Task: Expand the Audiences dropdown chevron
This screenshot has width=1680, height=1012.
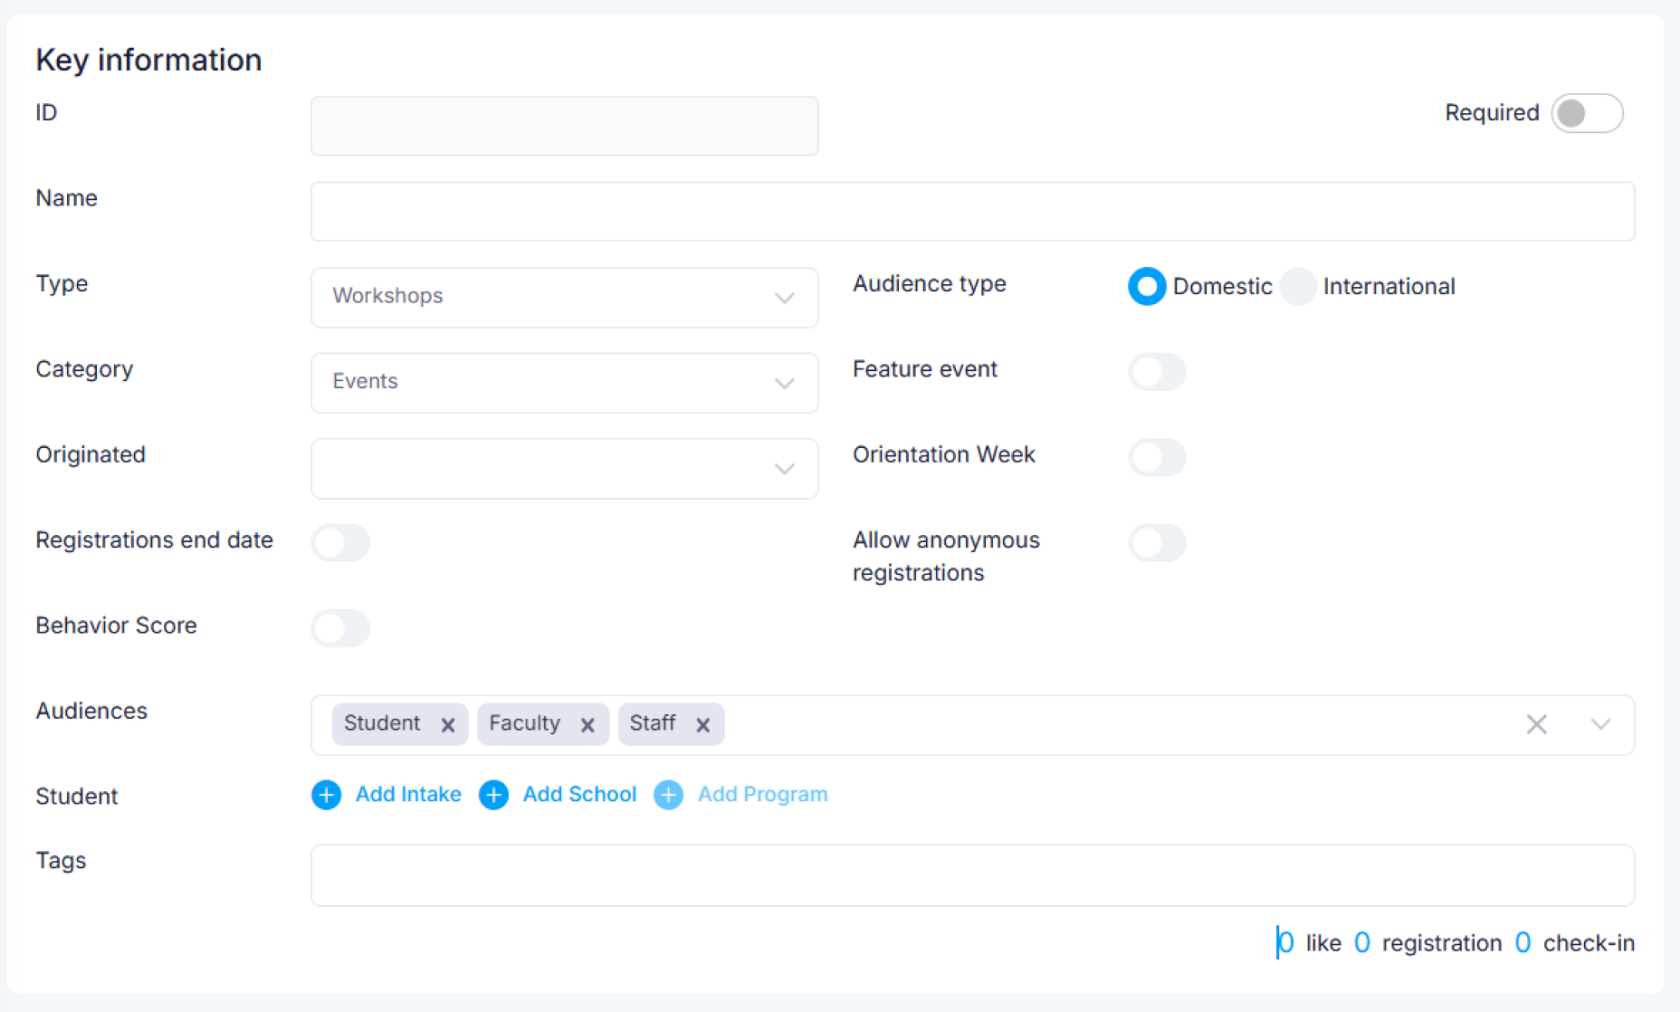Action: (1600, 724)
